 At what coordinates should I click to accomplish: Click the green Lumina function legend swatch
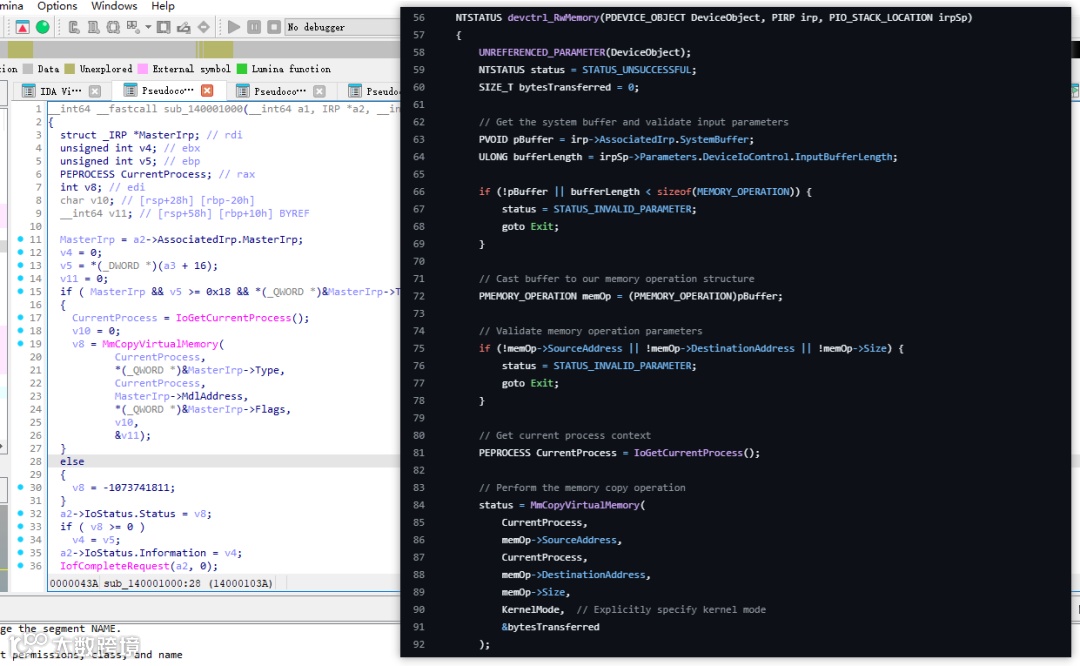[242, 69]
